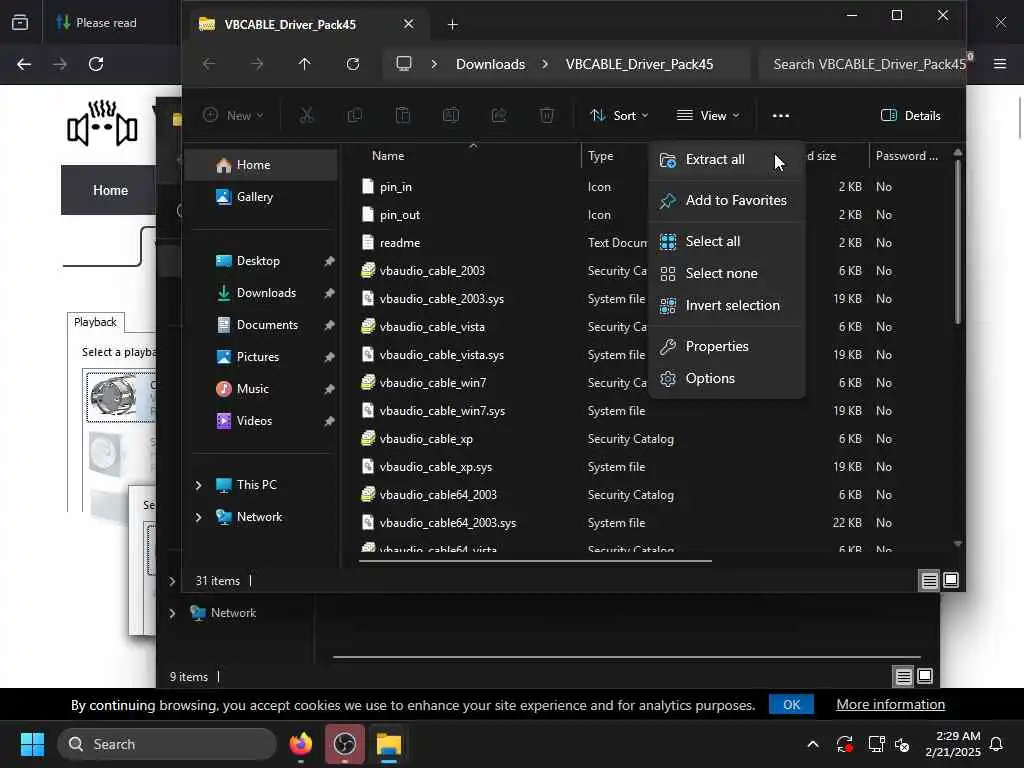
Task: Click the horizontal scrollbar of file list
Action: tap(536, 560)
